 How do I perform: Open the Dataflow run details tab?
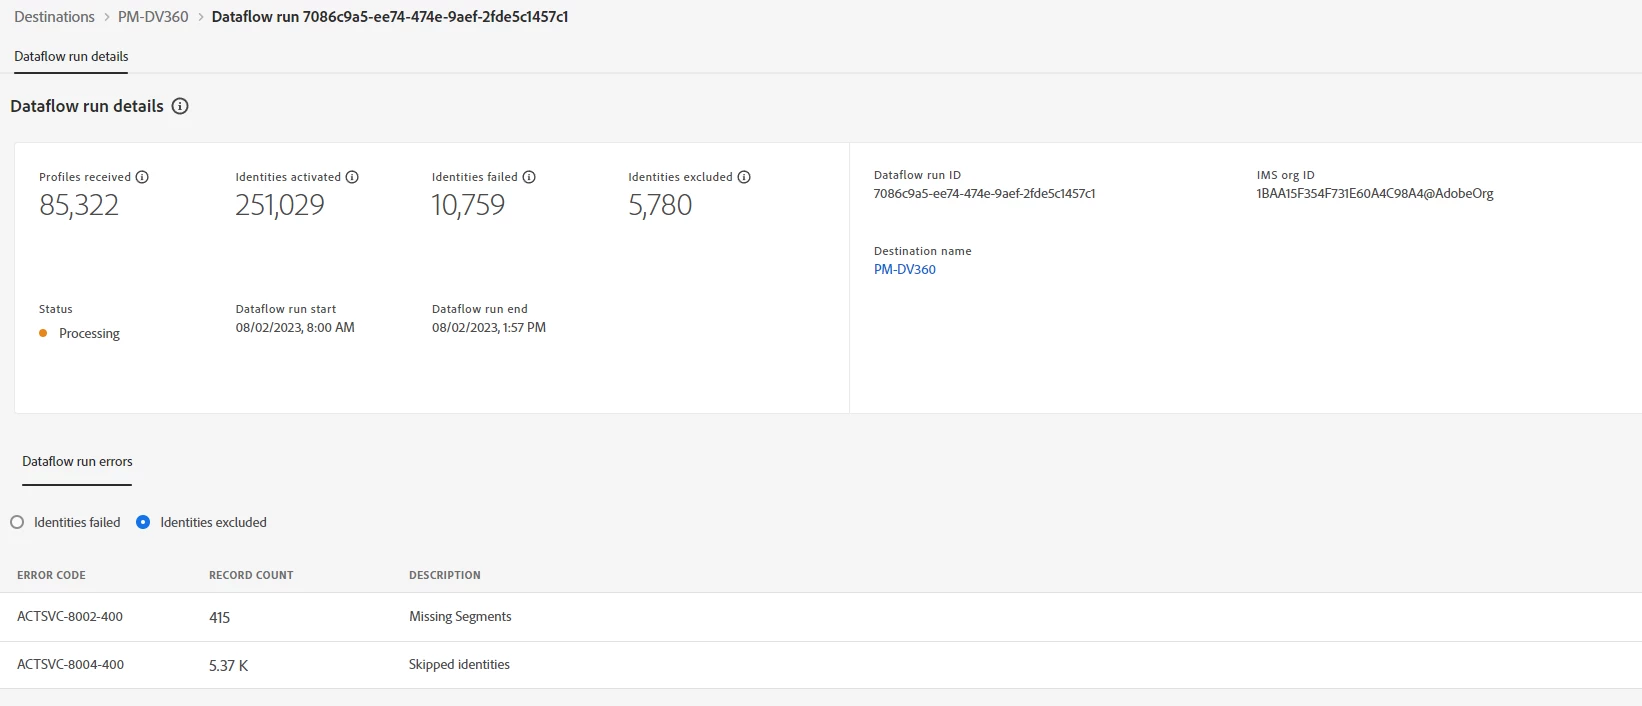point(71,57)
